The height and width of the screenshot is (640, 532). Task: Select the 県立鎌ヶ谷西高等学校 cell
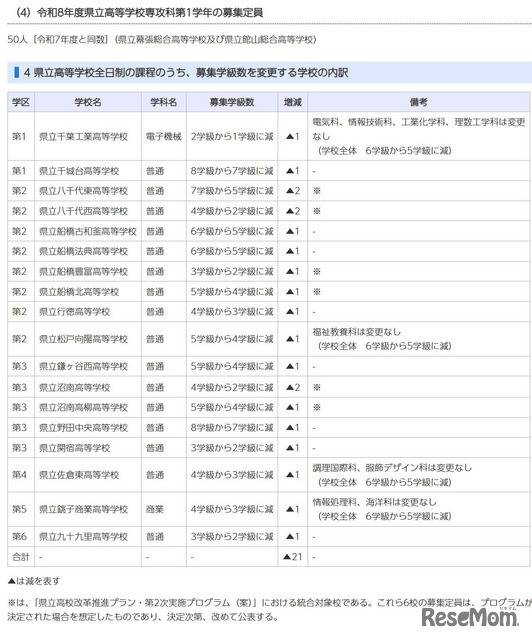88,366
